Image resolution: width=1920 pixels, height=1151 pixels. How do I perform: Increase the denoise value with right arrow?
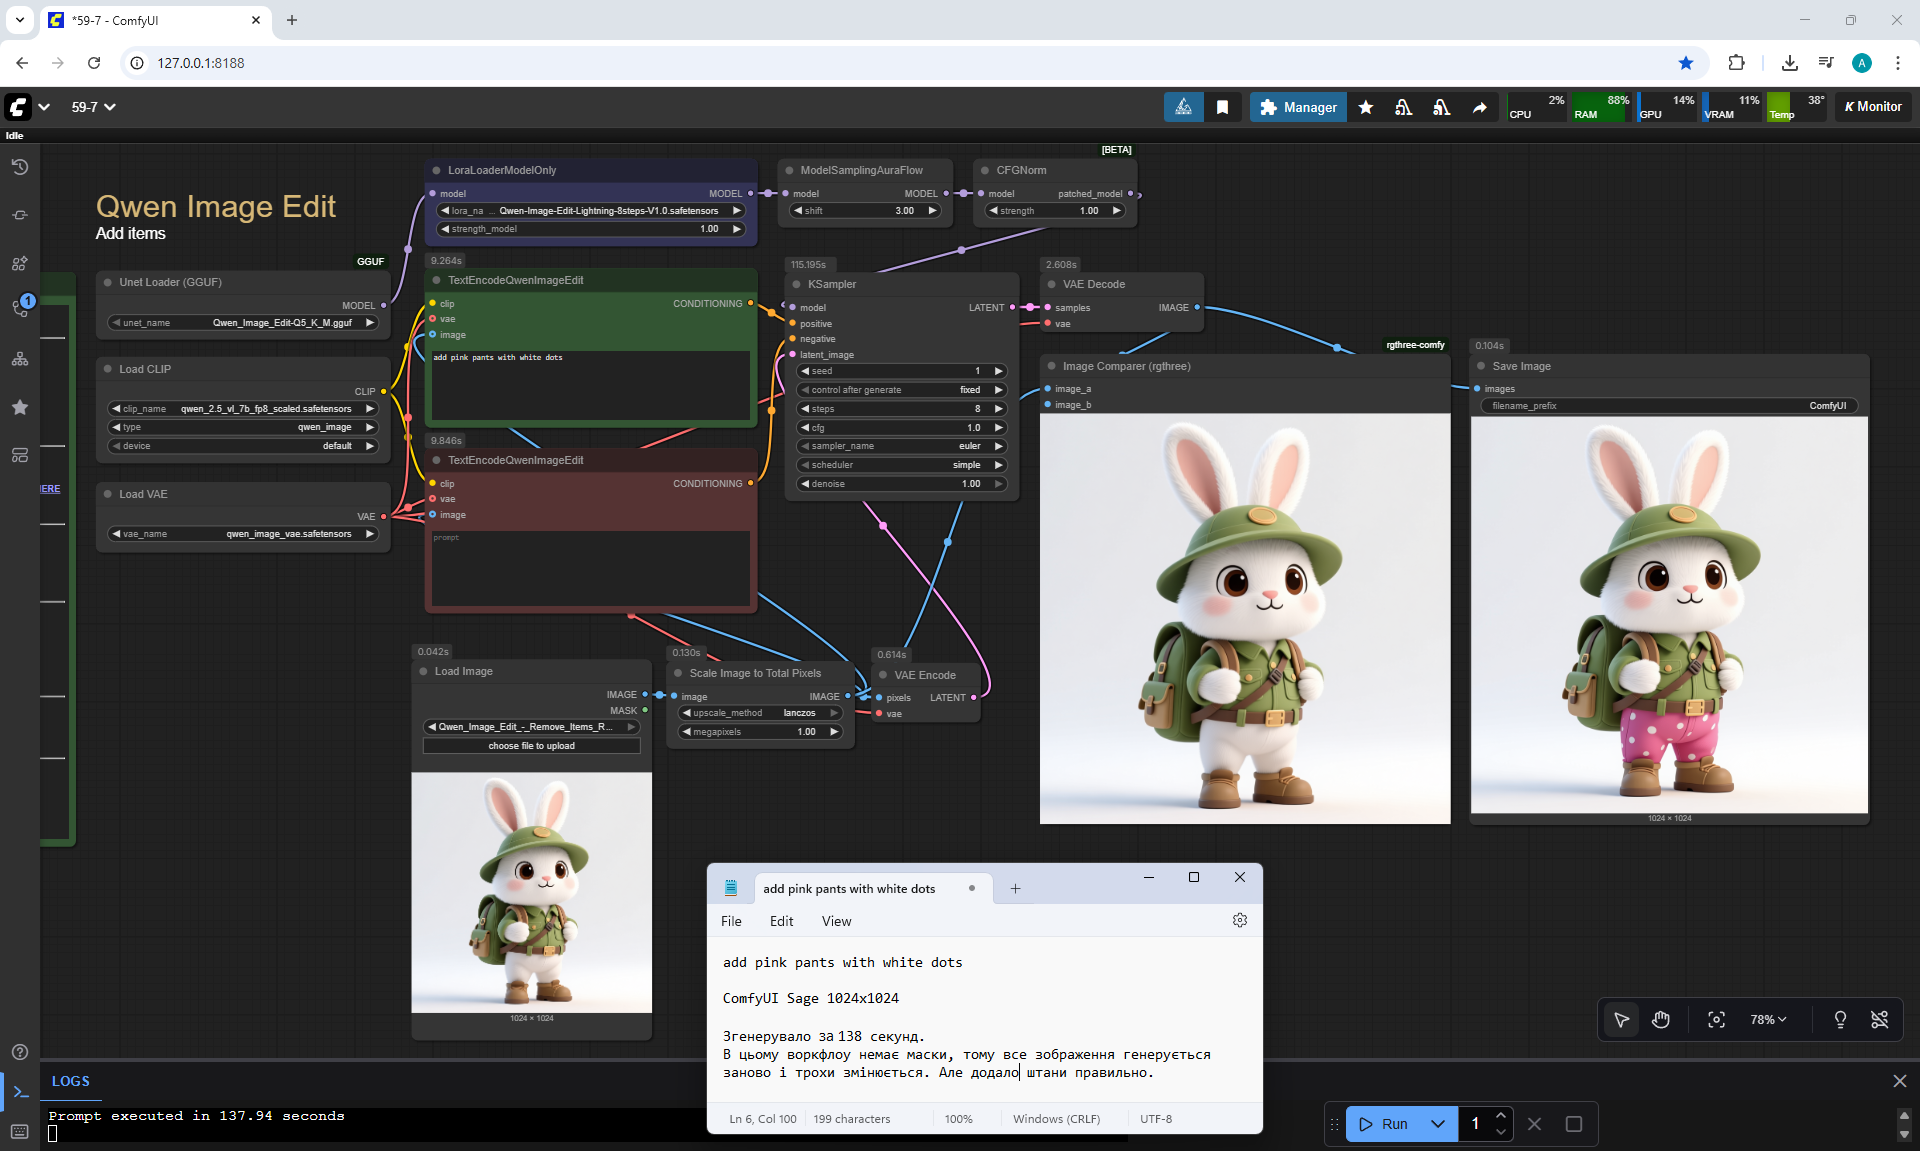(x=998, y=484)
